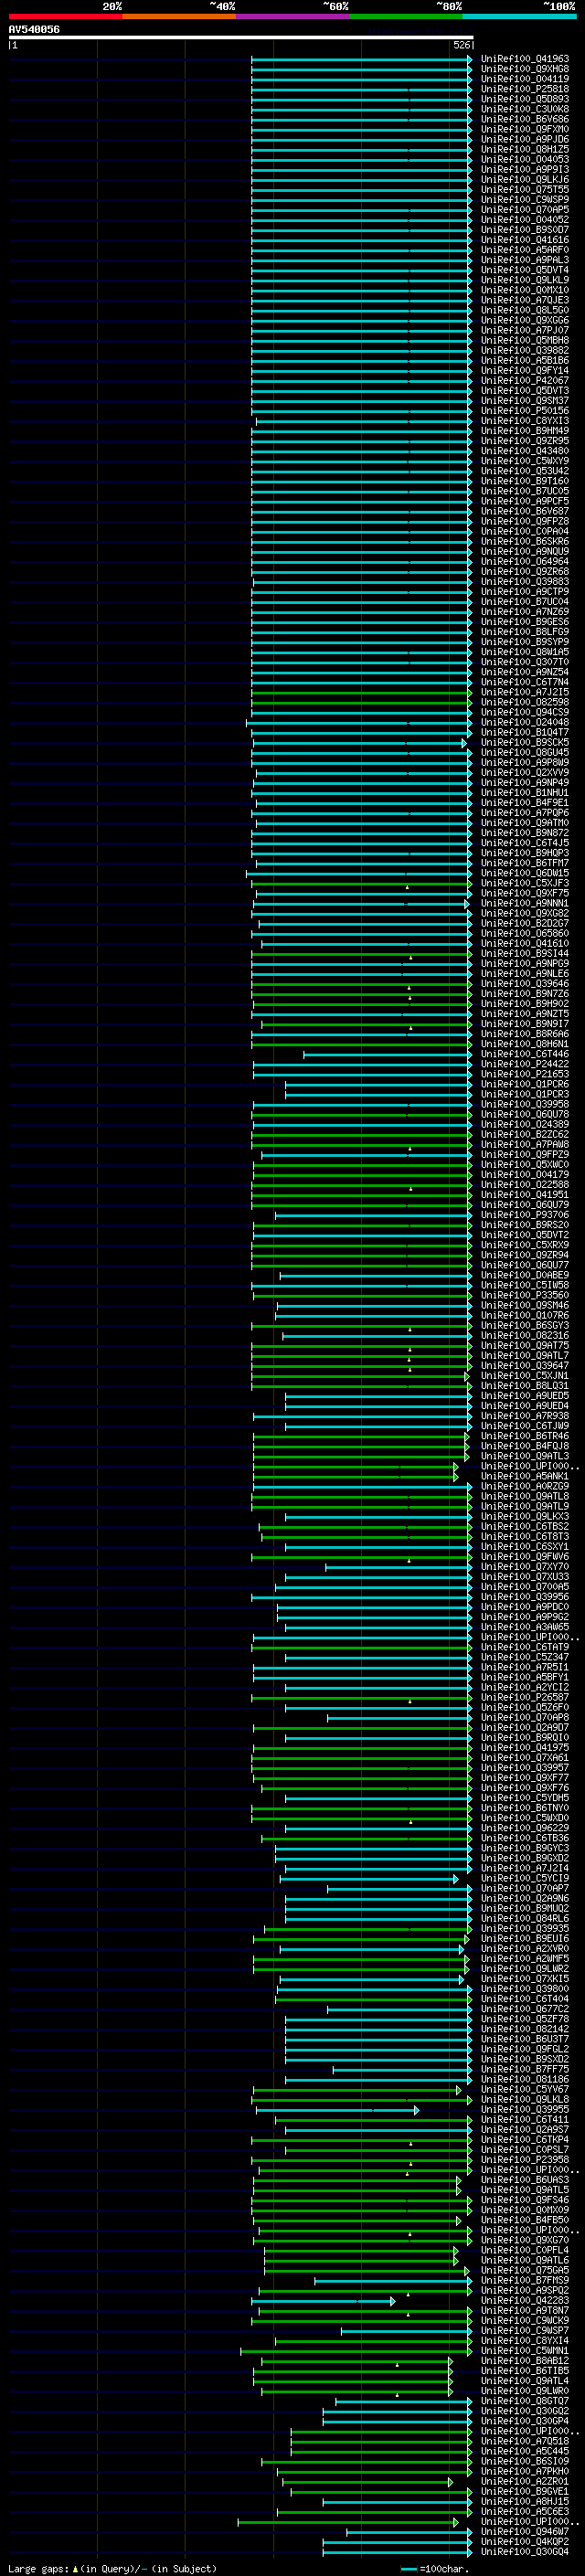Click the orange ~40% identity legend segment

(179, 16)
